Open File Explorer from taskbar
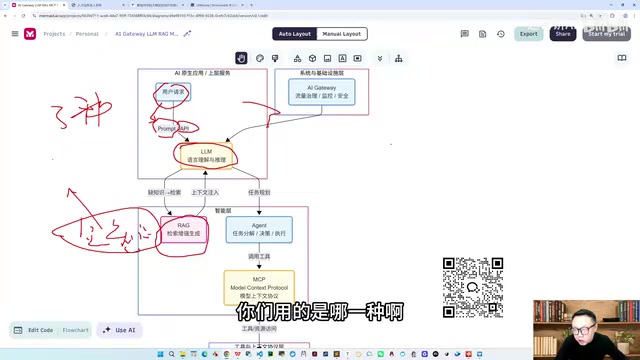The height and width of the screenshot is (360, 640). (x=182, y=354)
